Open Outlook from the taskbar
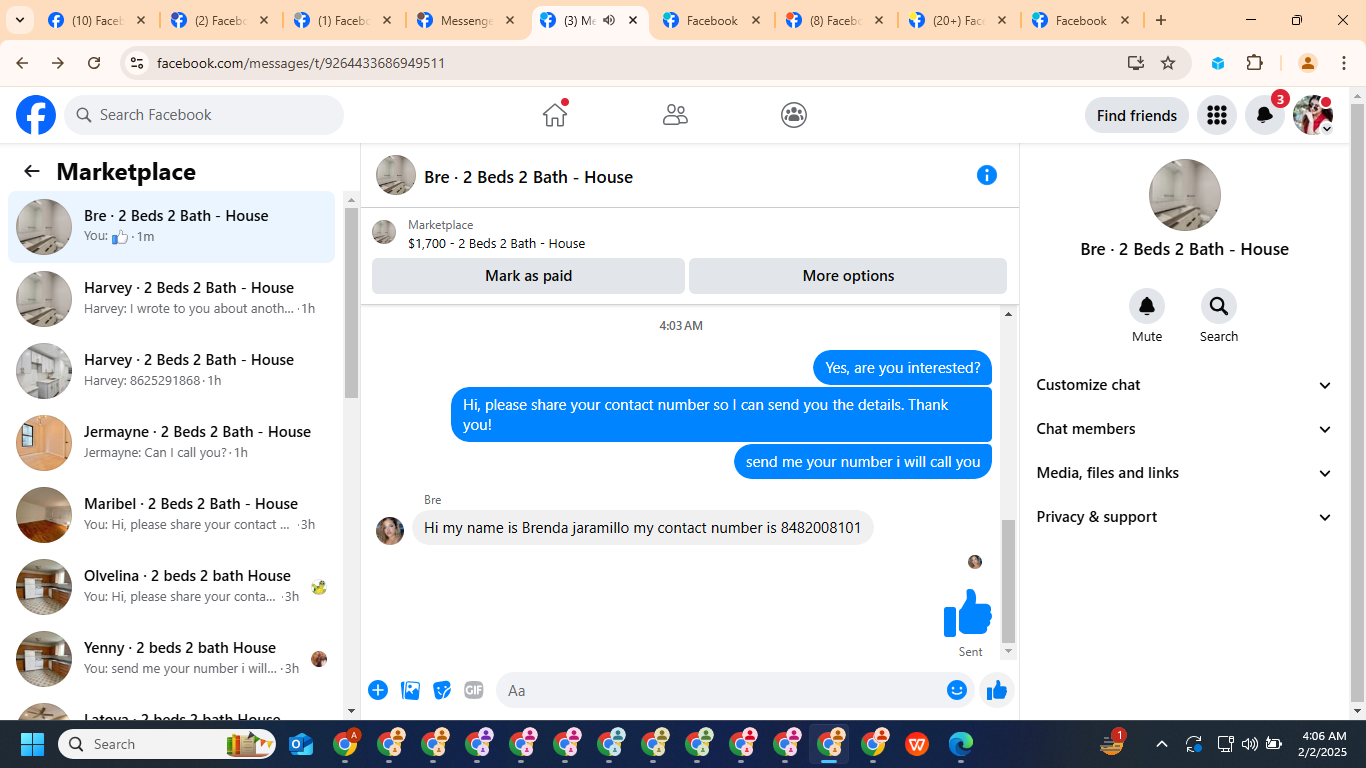The height and width of the screenshot is (768, 1366). click(x=301, y=744)
